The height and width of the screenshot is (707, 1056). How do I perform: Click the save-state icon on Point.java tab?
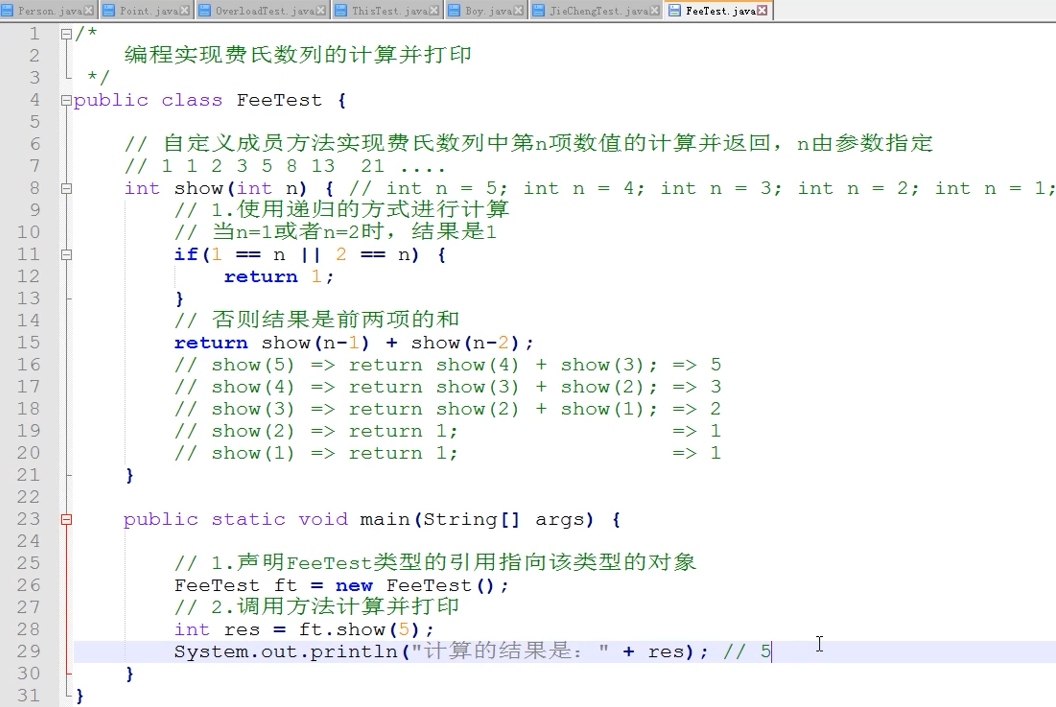[x=109, y=11]
